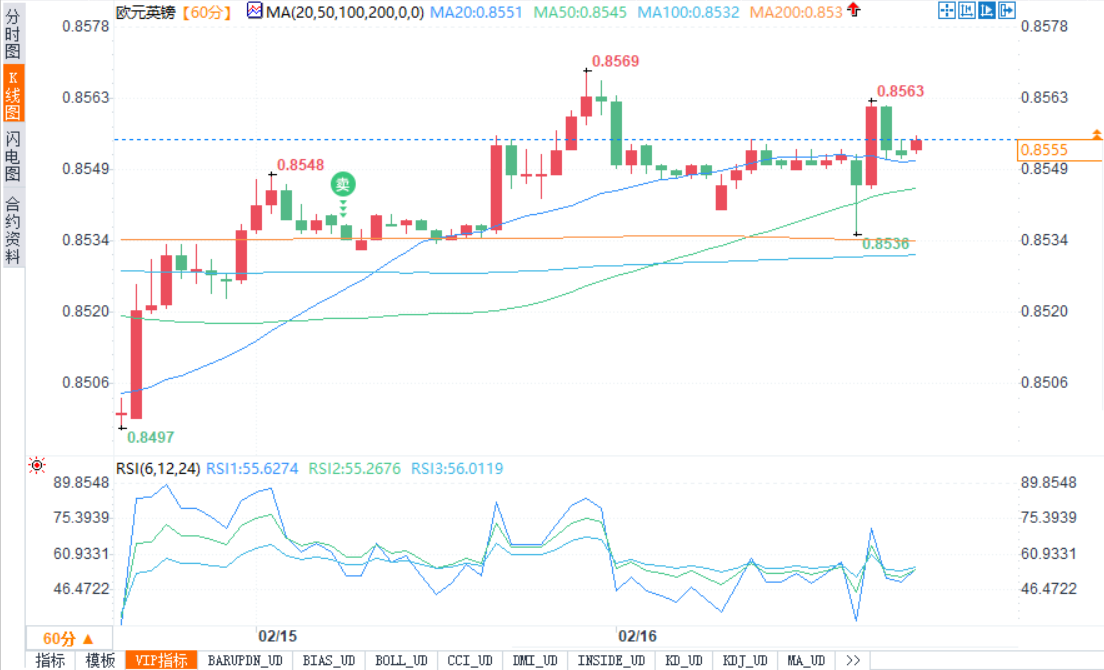
Task: Open the 【60分】 period label in title
Action: [207, 12]
